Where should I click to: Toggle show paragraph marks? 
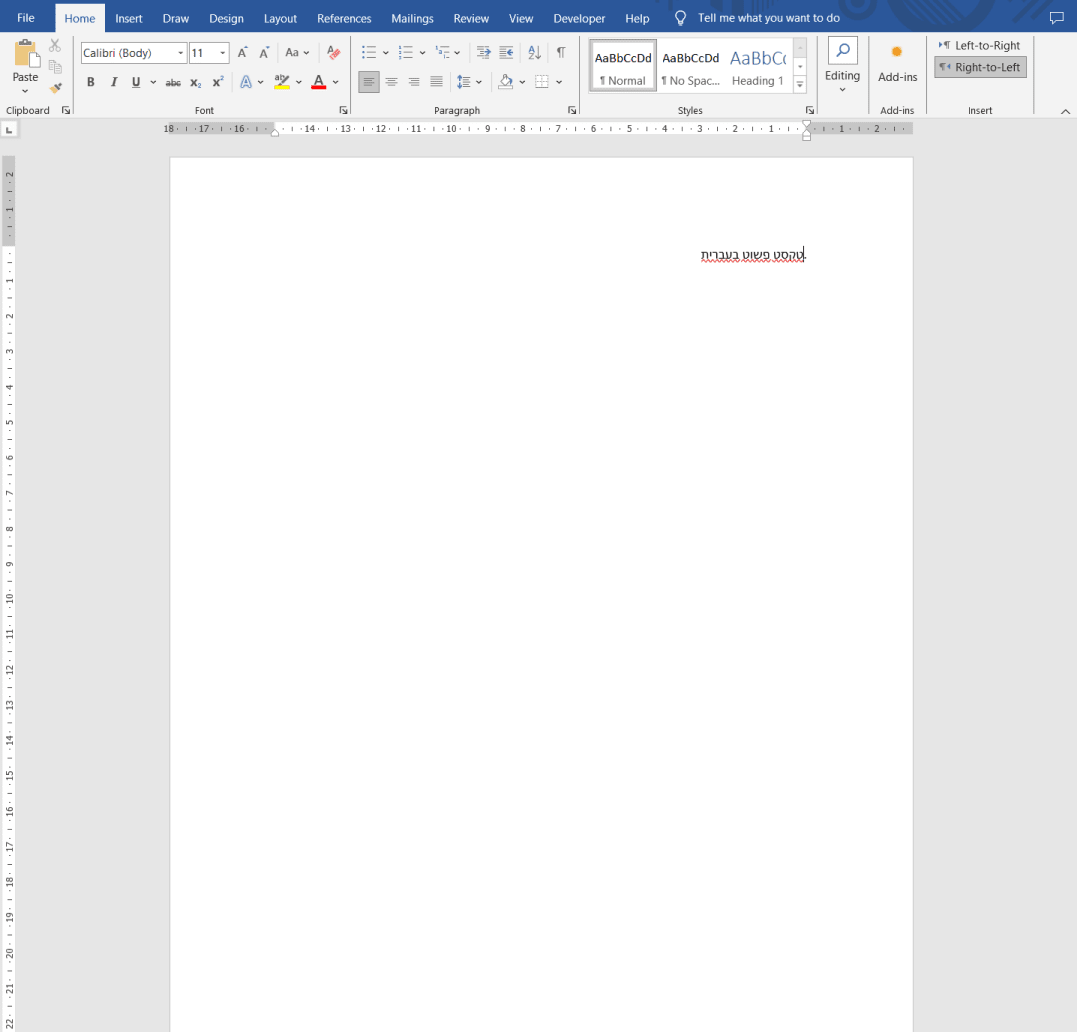(x=561, y=53)
